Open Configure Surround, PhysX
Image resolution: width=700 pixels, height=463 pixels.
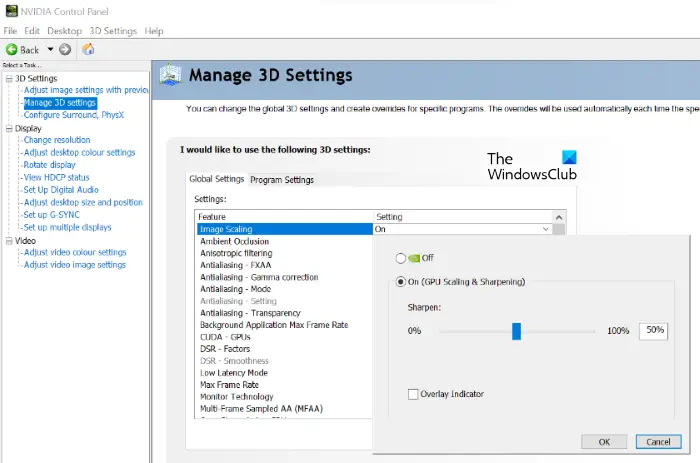coord(74,115)
